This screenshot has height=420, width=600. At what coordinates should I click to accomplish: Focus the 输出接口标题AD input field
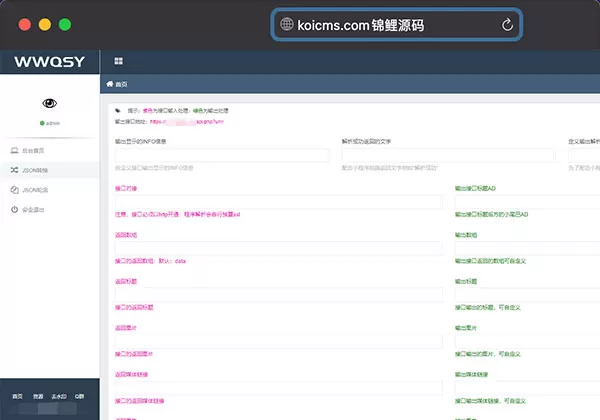(x=527, y=202)
